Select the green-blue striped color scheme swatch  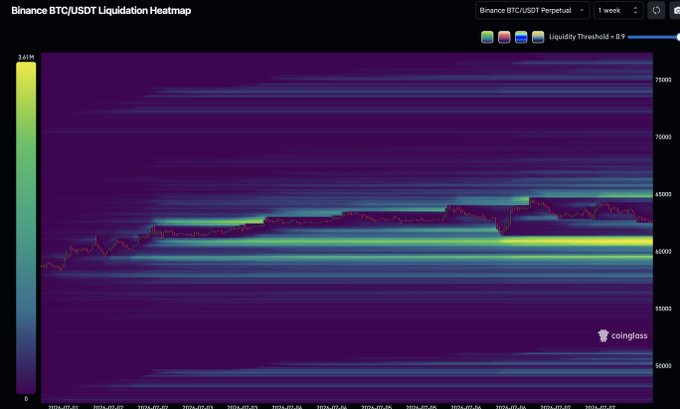click(521, 37)
